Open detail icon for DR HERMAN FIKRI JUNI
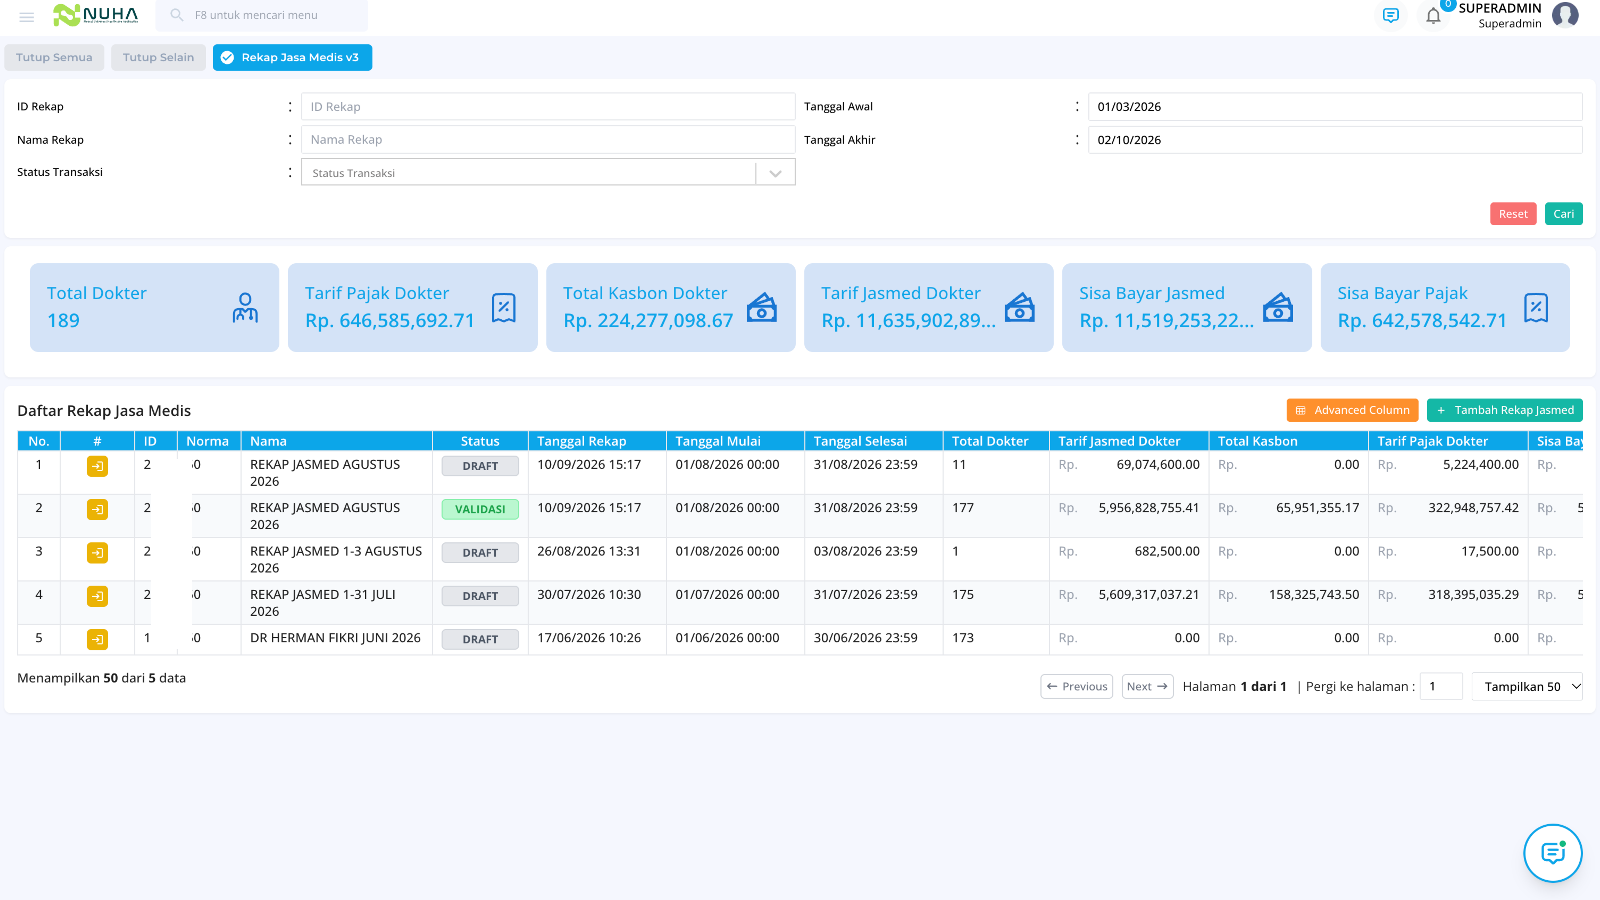This screenshot has height=900, width=1600. [97, 639]
